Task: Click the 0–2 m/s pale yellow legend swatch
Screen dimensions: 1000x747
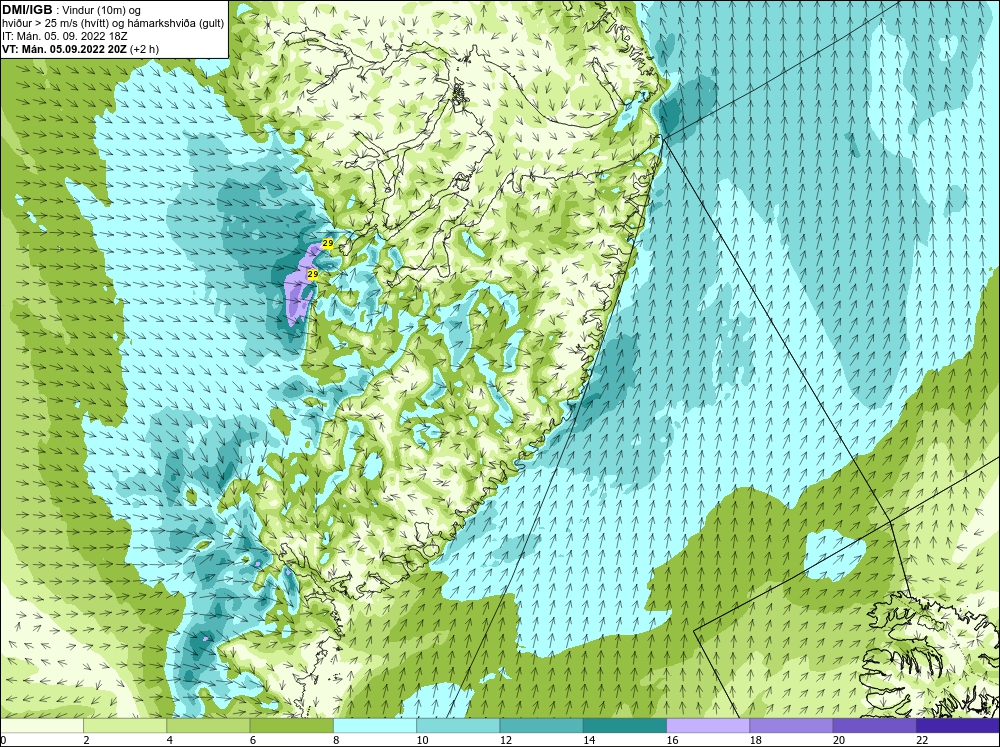Action: coord(41,725)
